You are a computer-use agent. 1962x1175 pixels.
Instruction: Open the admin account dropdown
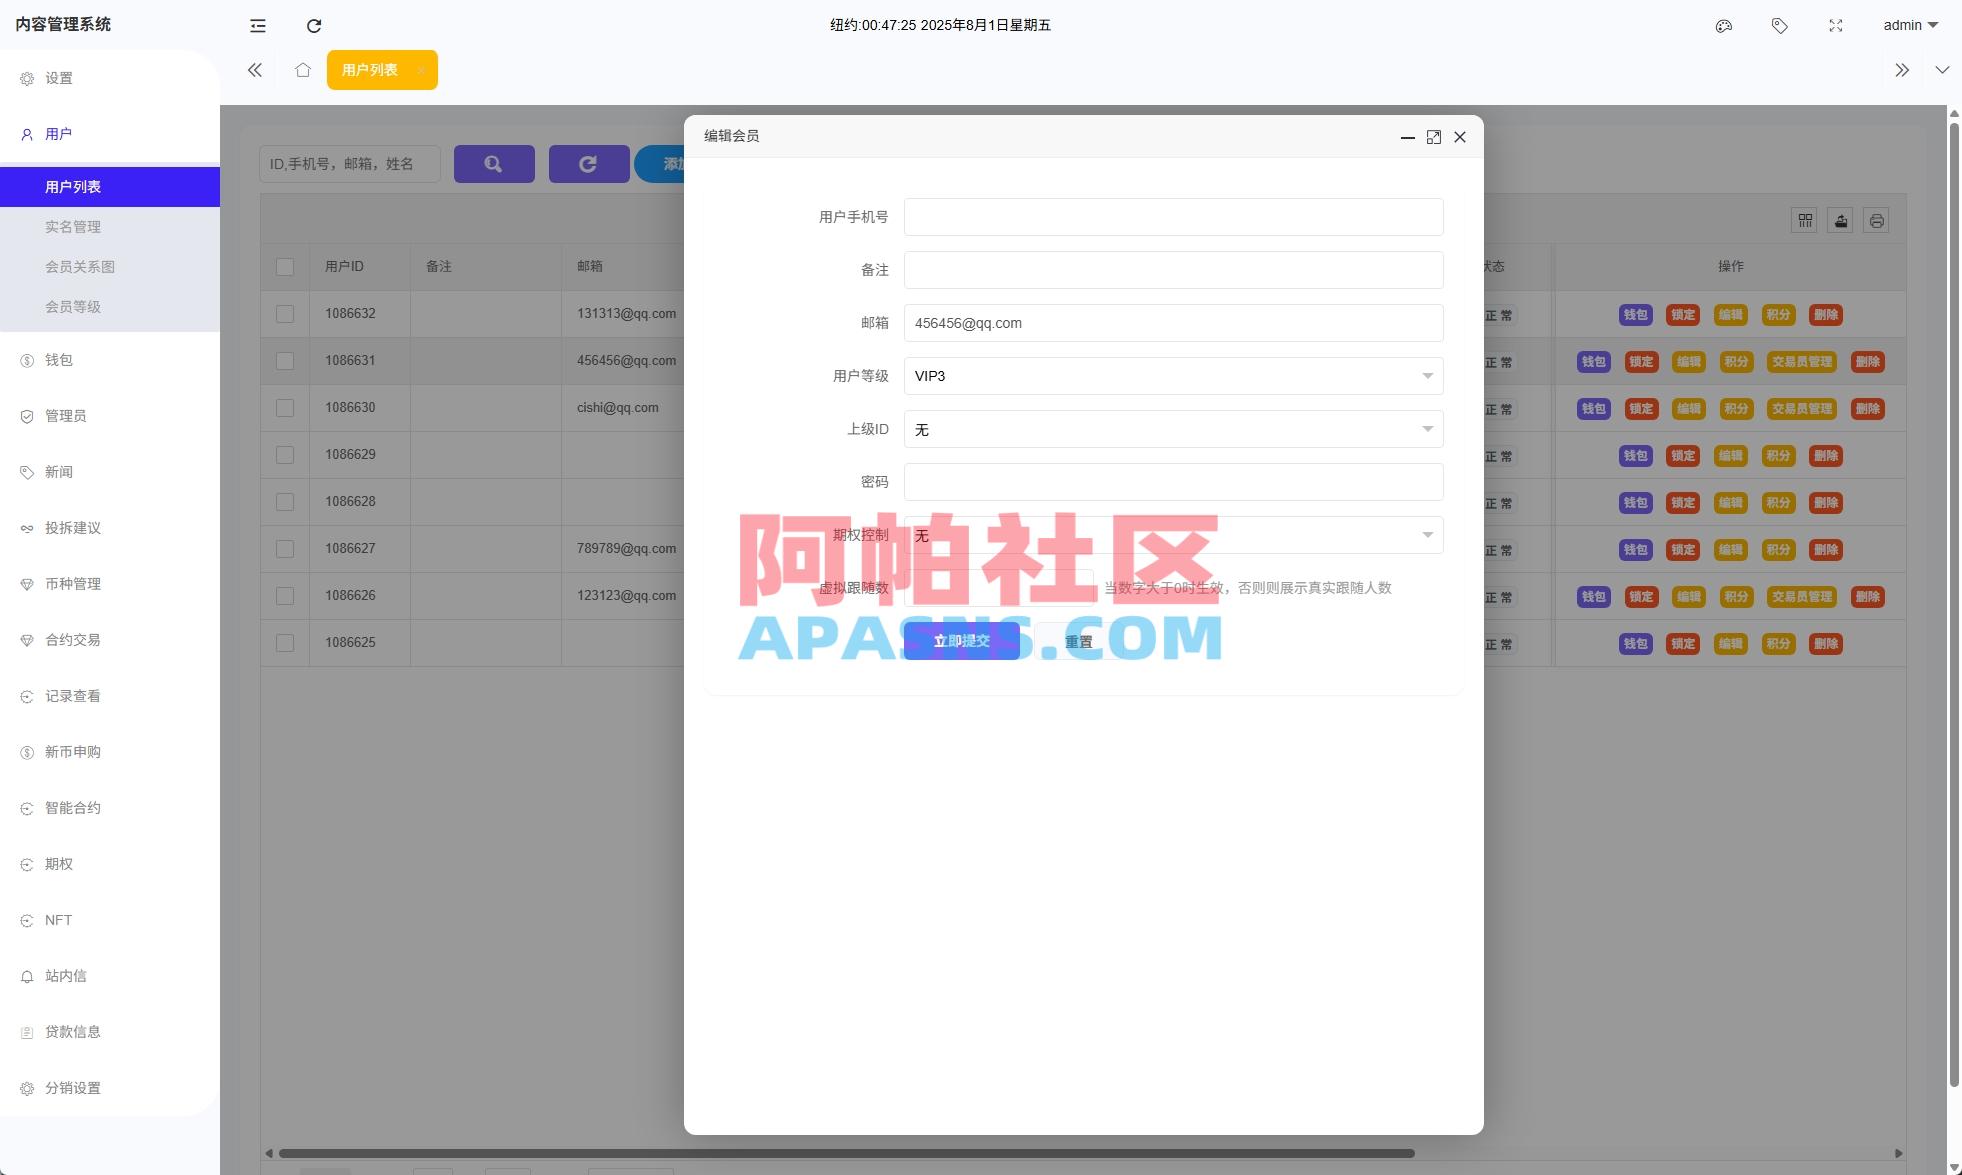click(x=1910, y=26)
